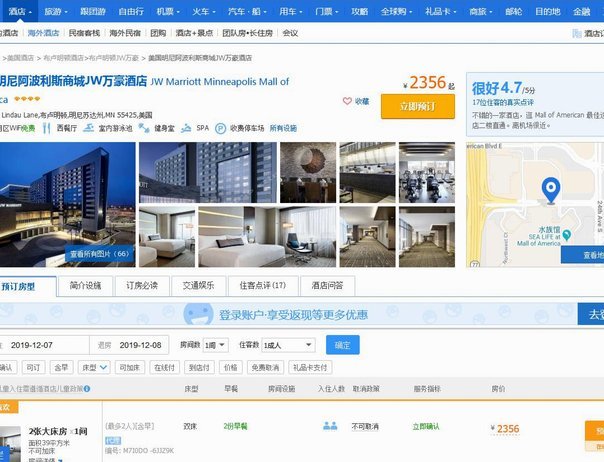Select the 民宿客栈 sub-navigation link
Image resolution: width=604 pixels, height=462 pixels.
tap(84, 33)
